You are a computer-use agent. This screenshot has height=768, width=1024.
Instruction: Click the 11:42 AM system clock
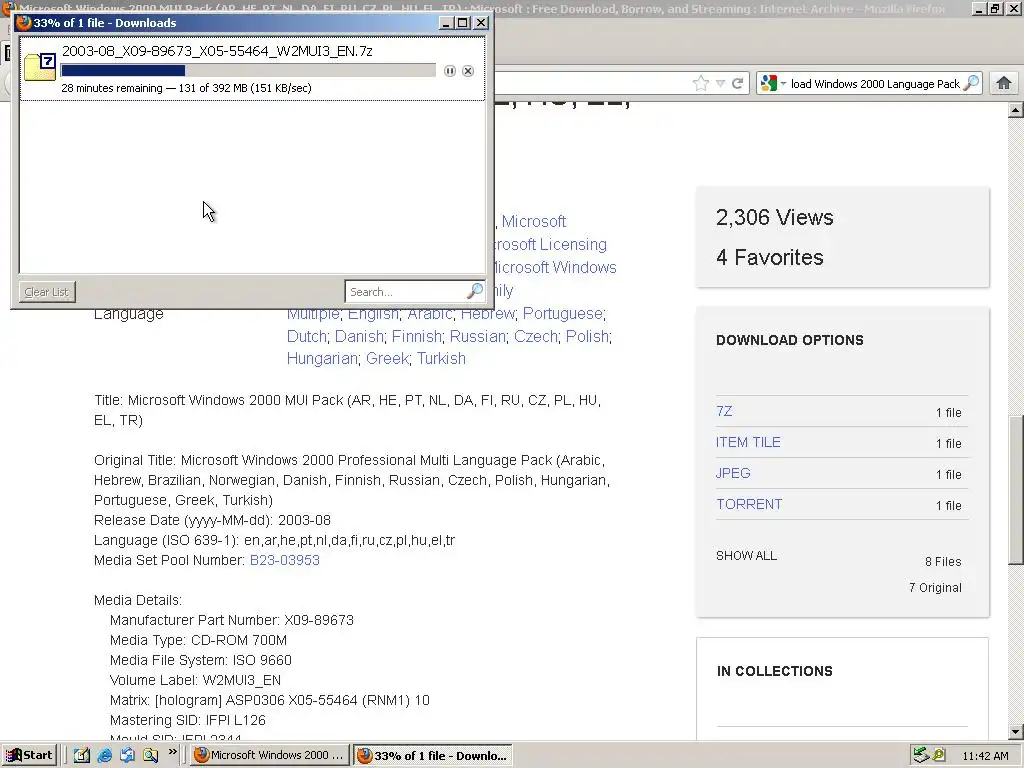click(x=985, y=756)
